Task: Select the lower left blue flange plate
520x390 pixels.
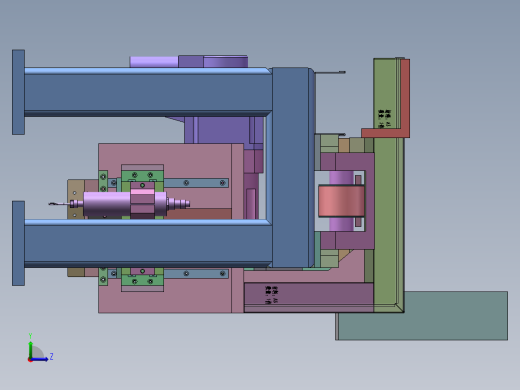Action: pos(18,243)
